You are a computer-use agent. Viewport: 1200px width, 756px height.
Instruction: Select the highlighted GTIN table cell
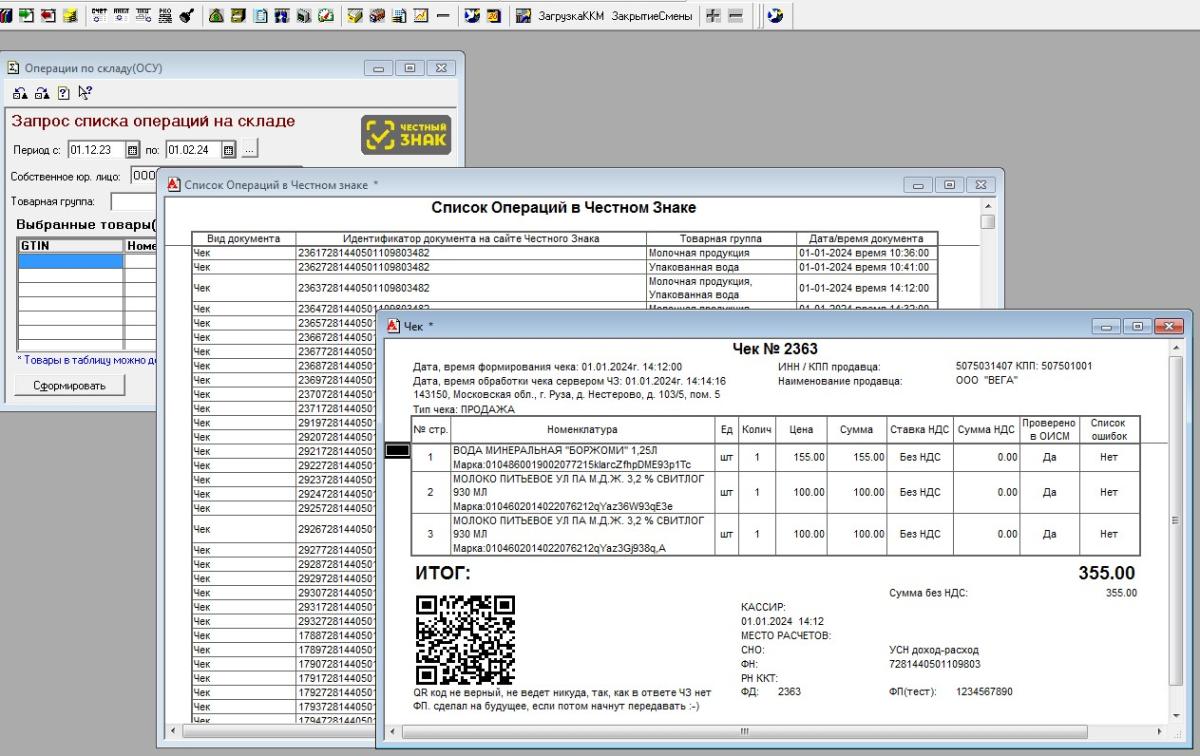71,261
